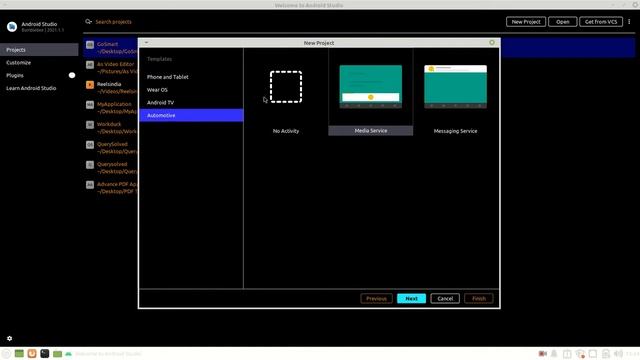Select the No Activity template thumbnail
The height and width of the screenshot is (360, 640).
(286, 87)
